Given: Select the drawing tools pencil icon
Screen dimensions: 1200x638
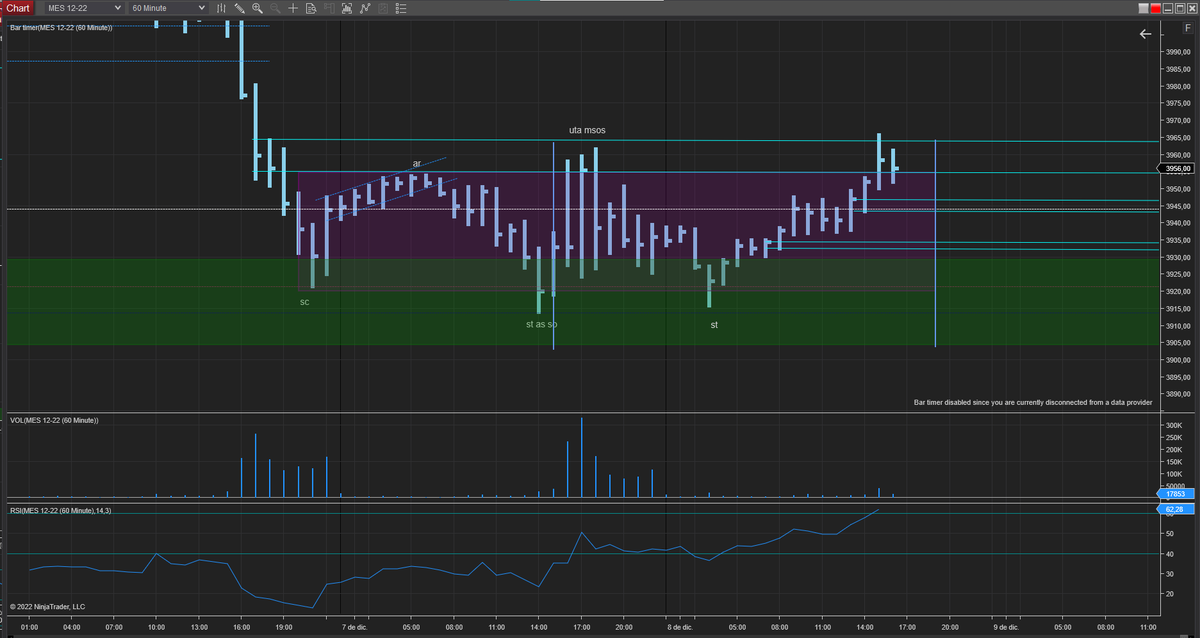Looking at the screenshot, I should pos(240,7).
